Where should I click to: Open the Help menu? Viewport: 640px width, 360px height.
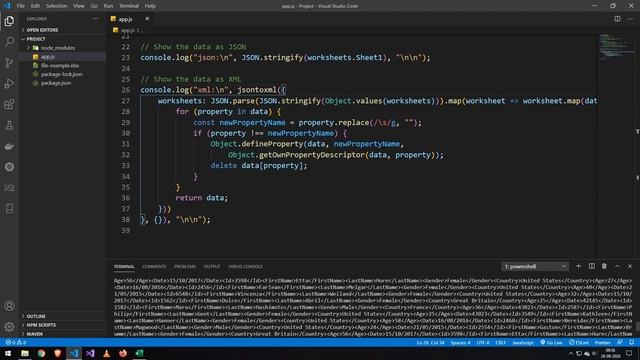(150, 6)
